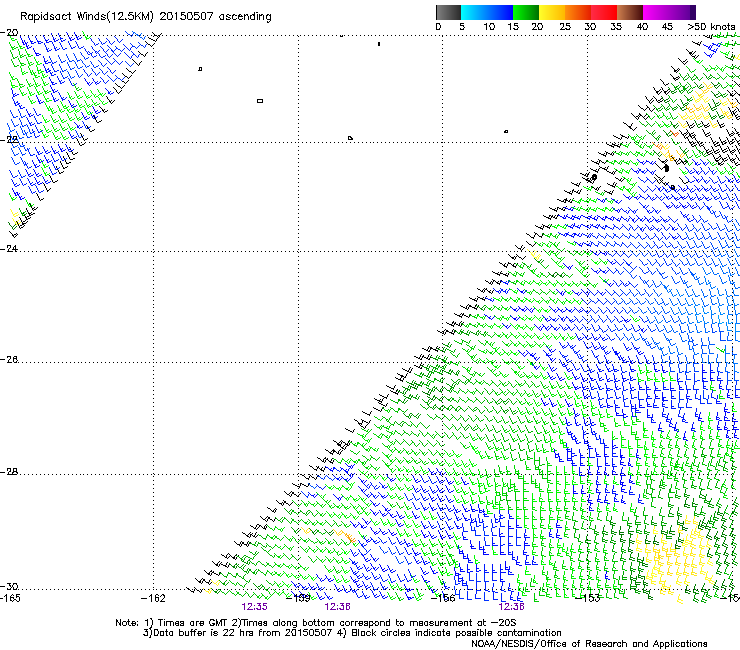
Task: Click the 'NOAA/NESDIS/Office of Research and Applications' credit
Action: coord(589,644)
